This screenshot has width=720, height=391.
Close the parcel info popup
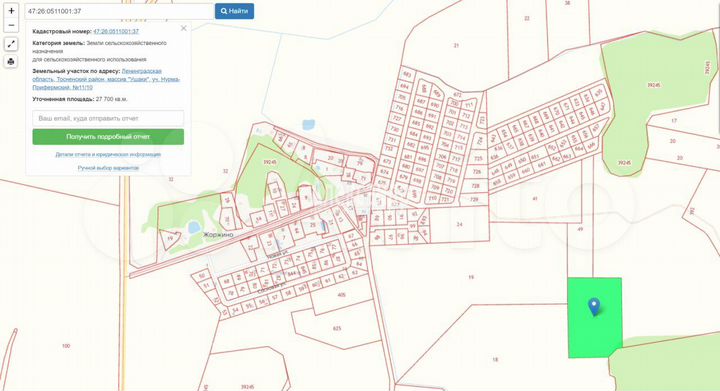point(184,28)
